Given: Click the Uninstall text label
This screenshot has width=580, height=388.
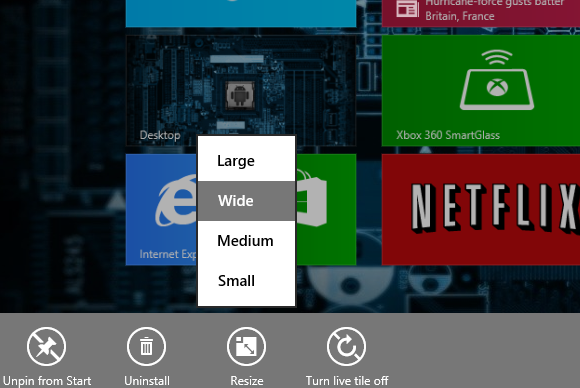Looking at the screenshot, I should click(147, 381).
